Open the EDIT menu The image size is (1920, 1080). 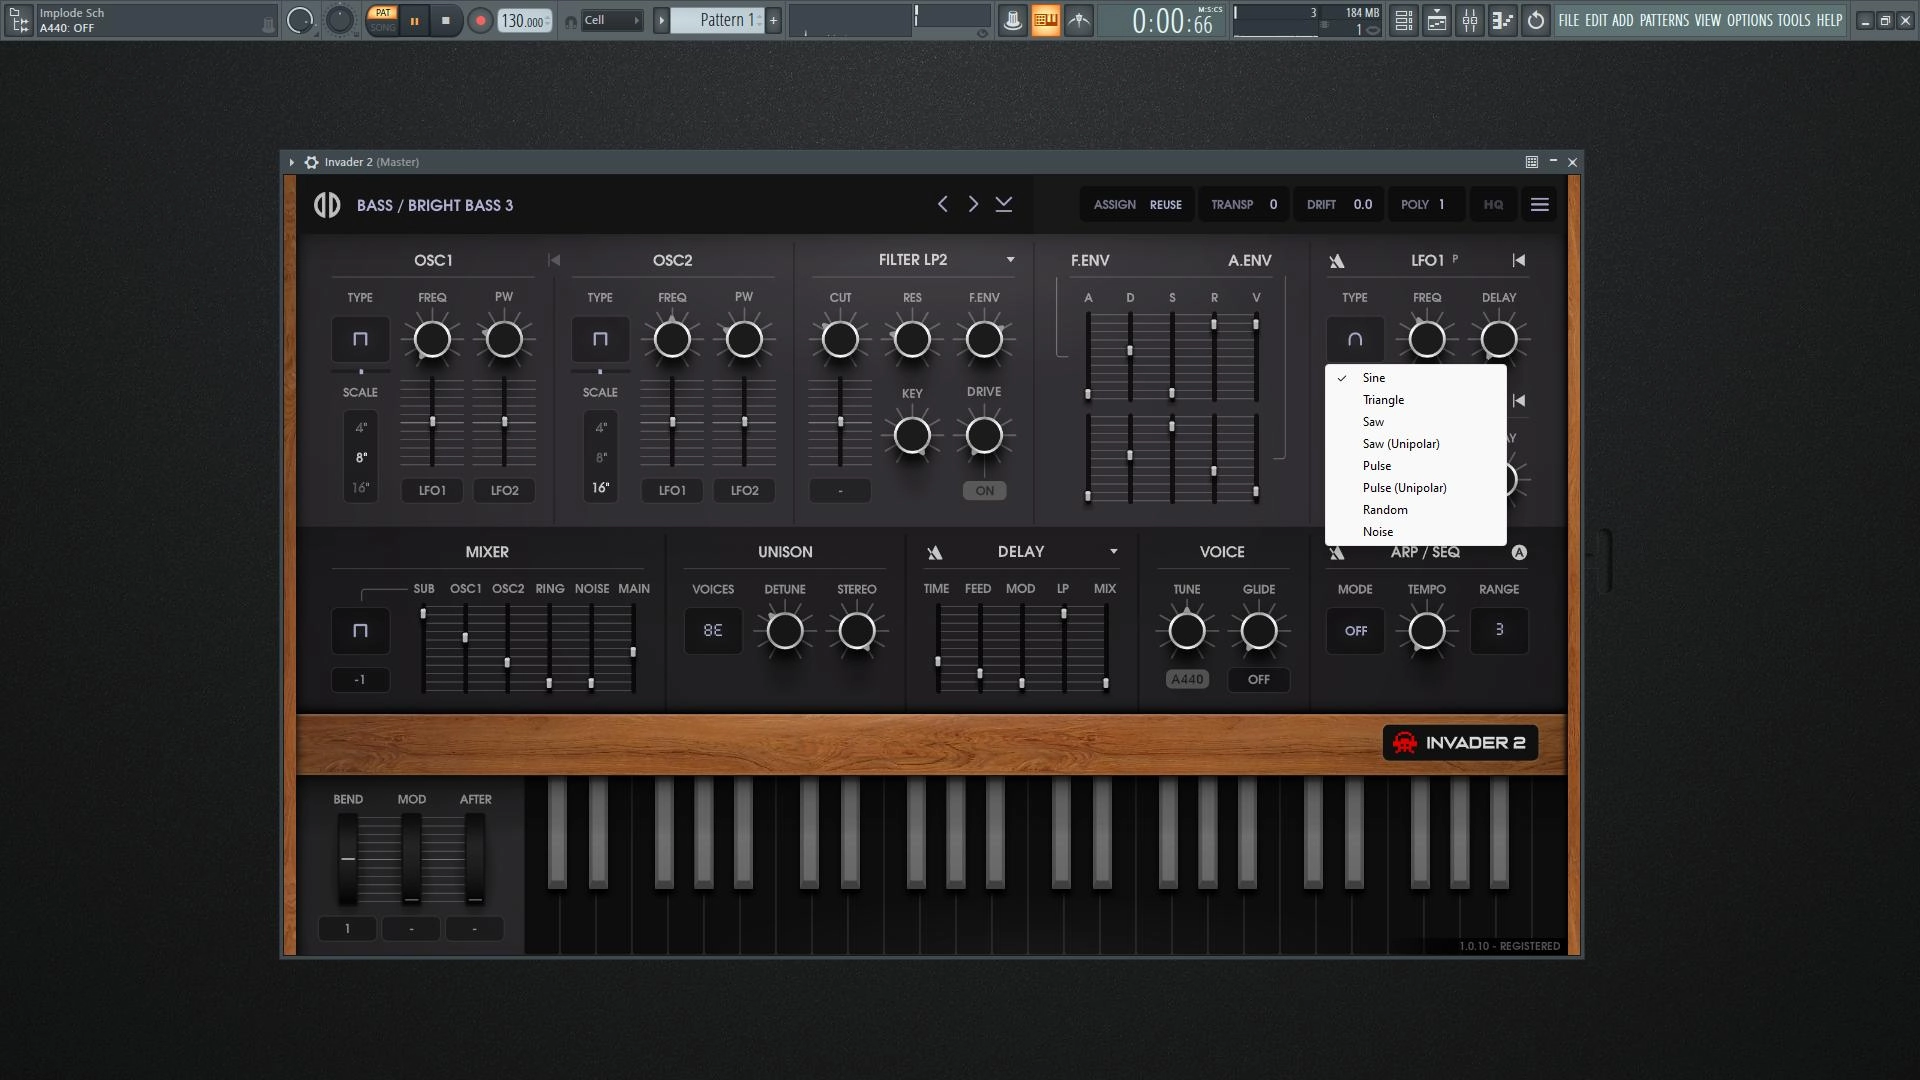point(1596,20)
